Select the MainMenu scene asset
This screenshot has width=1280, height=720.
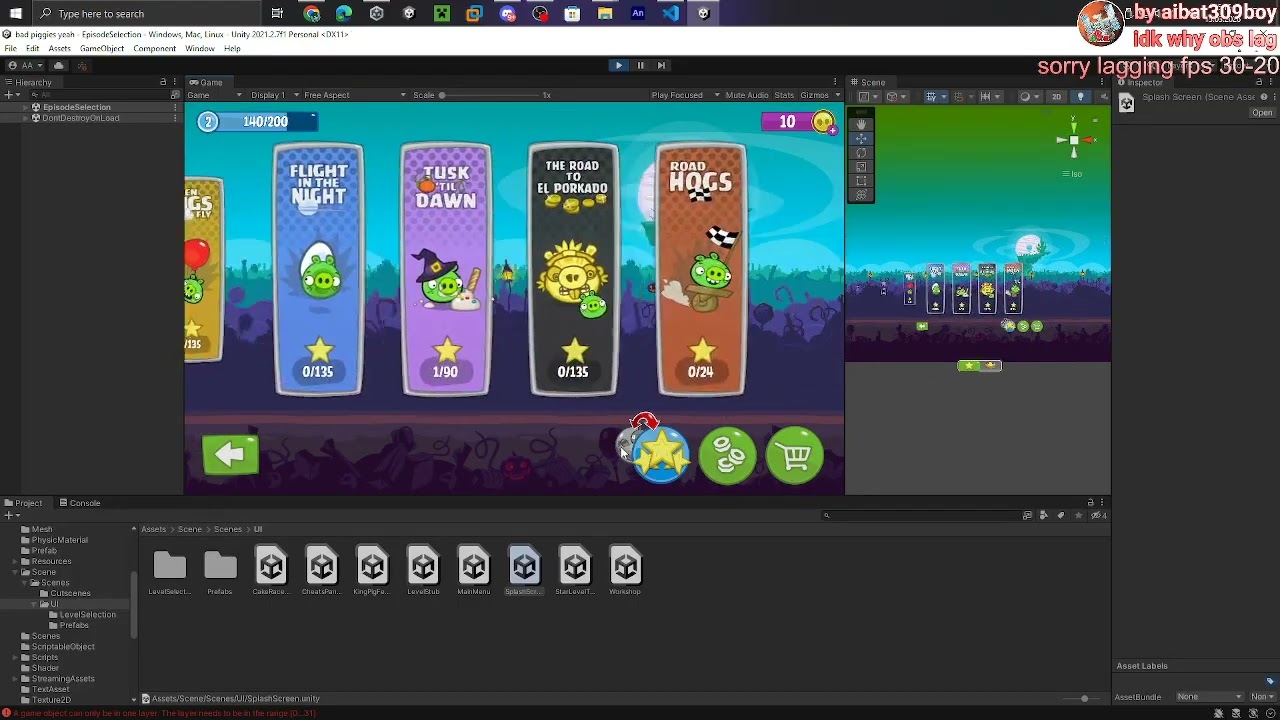(474, 571)
